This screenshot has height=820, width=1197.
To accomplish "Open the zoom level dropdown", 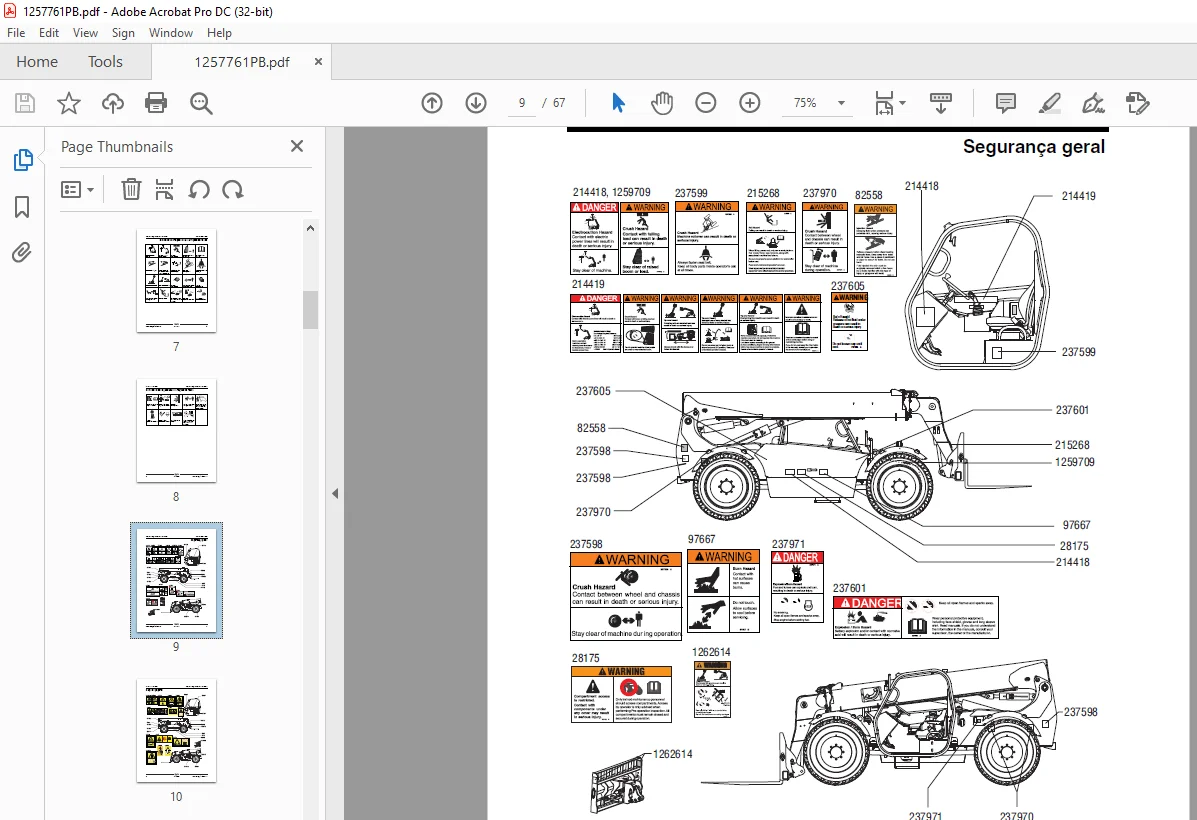I will (x=841, y=103).
